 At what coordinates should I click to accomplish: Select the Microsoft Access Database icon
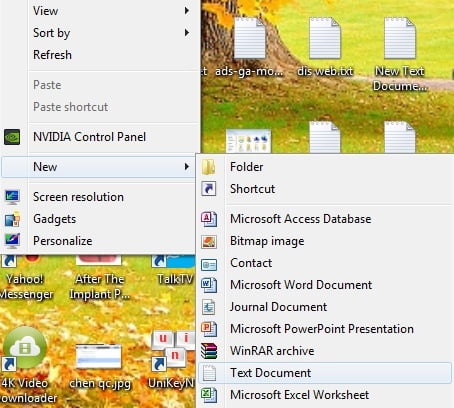209,219
